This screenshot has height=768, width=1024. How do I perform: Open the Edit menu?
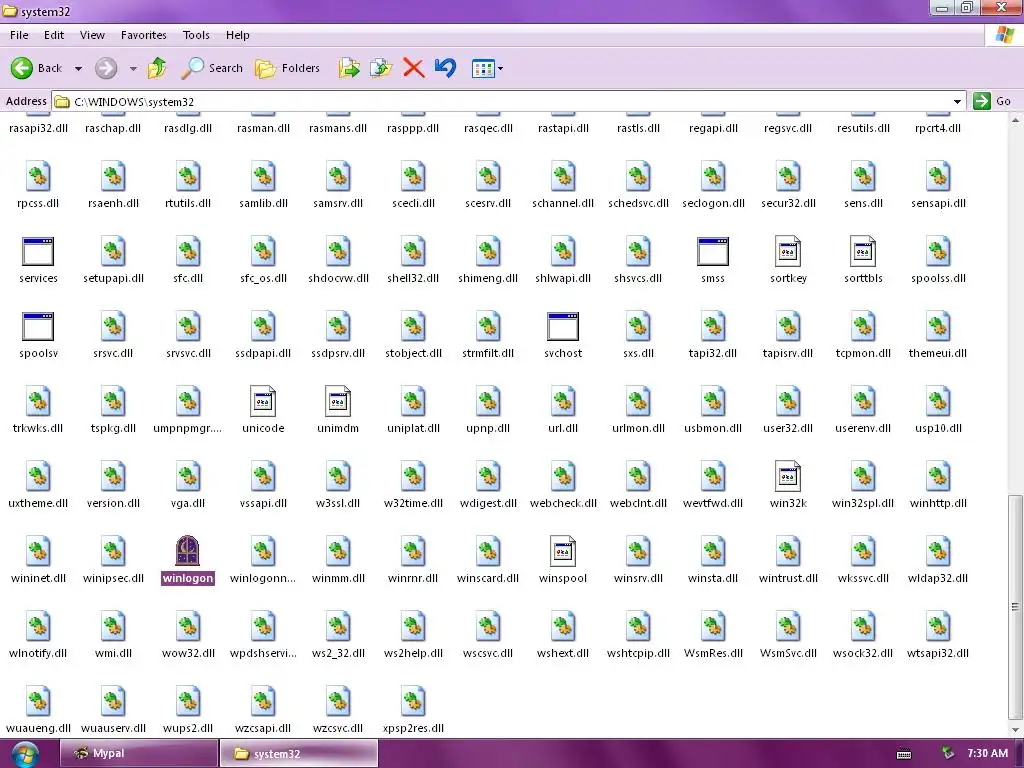pyautogui.click(x=54, y=35)
